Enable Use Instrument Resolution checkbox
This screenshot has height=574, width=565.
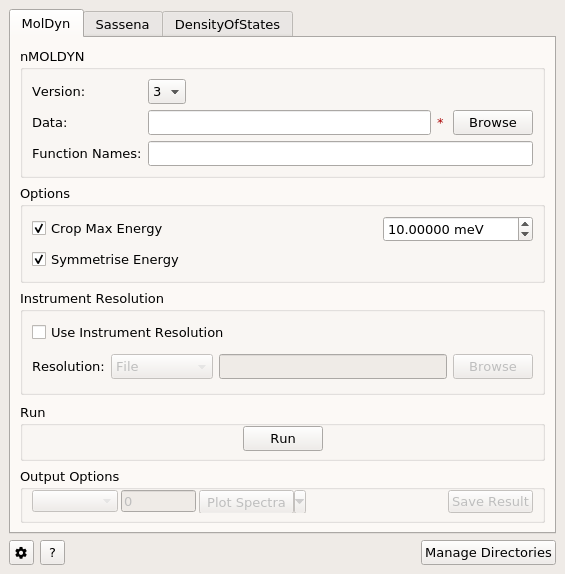point(39,332)
